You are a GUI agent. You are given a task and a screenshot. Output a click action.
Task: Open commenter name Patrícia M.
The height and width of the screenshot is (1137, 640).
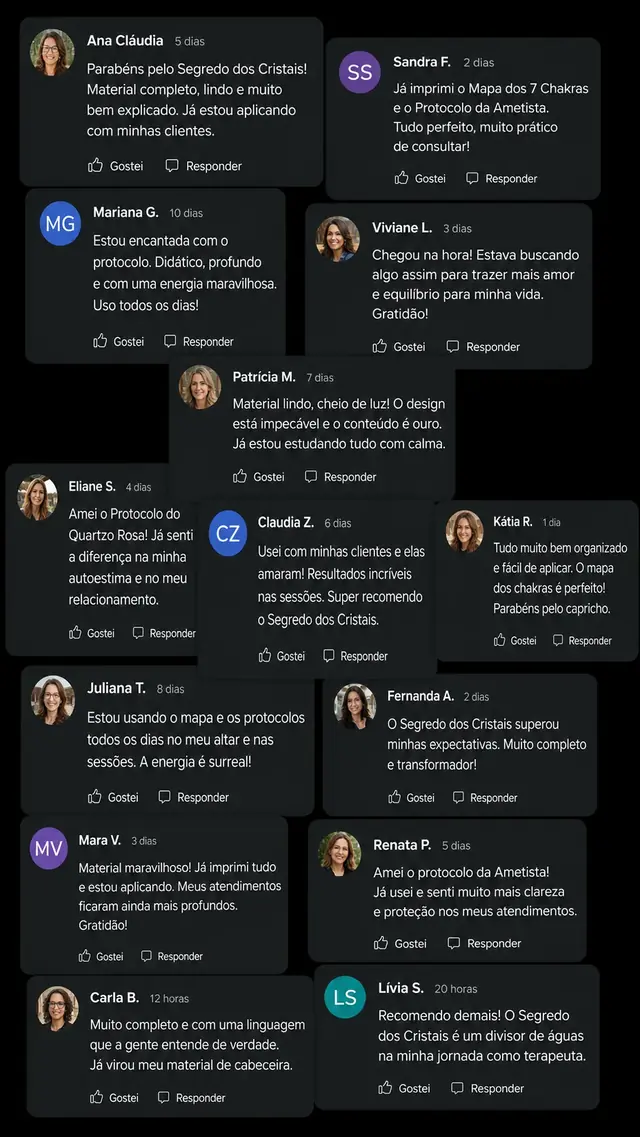coord(264,377)
